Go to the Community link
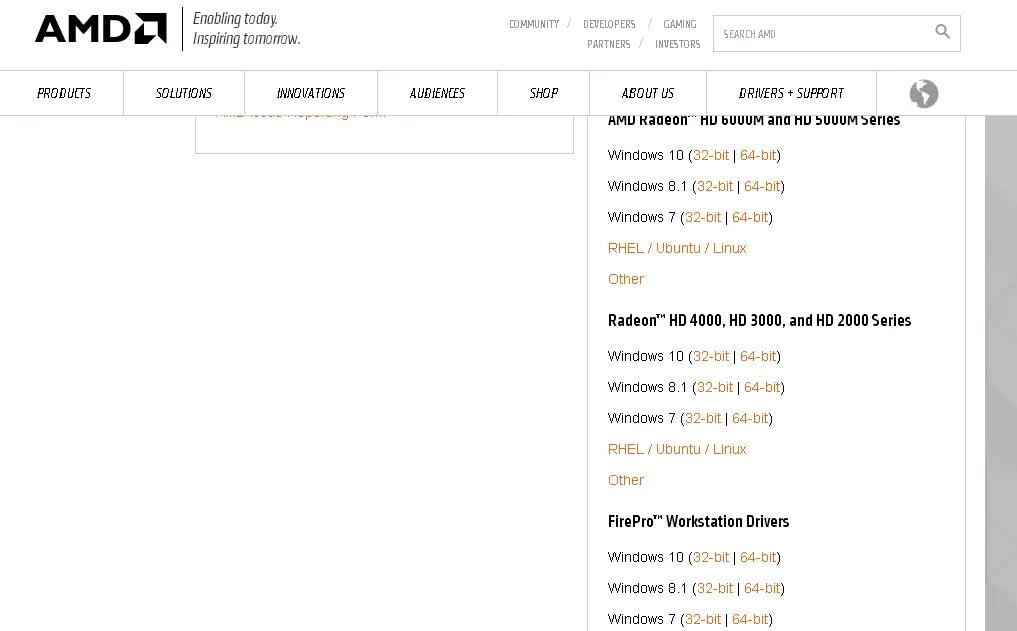Screen dimensions: 1017x631 tap(534, 24)
